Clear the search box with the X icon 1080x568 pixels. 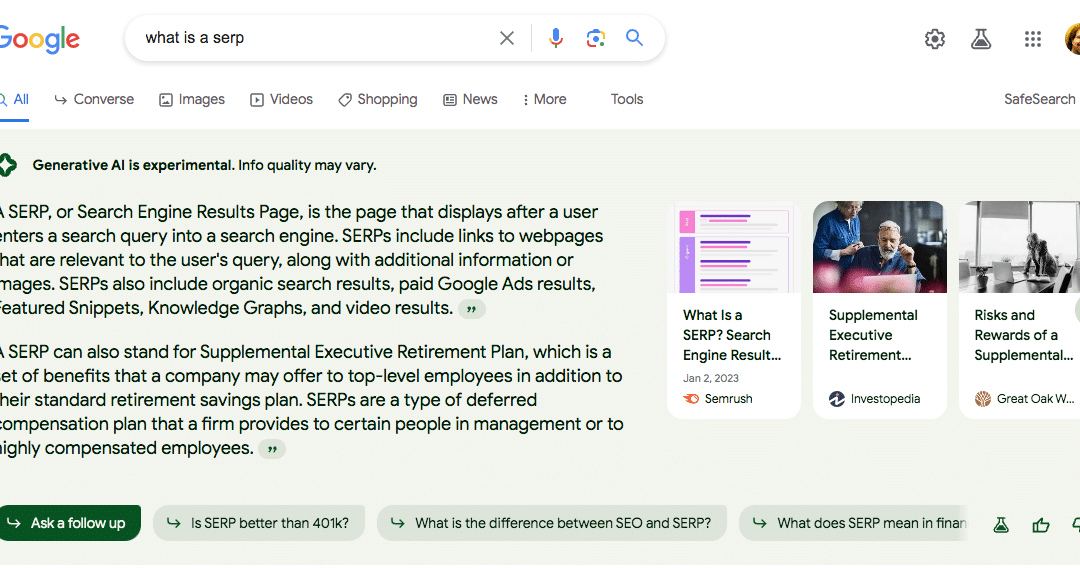pyautogui.click(x=507, y=39)
